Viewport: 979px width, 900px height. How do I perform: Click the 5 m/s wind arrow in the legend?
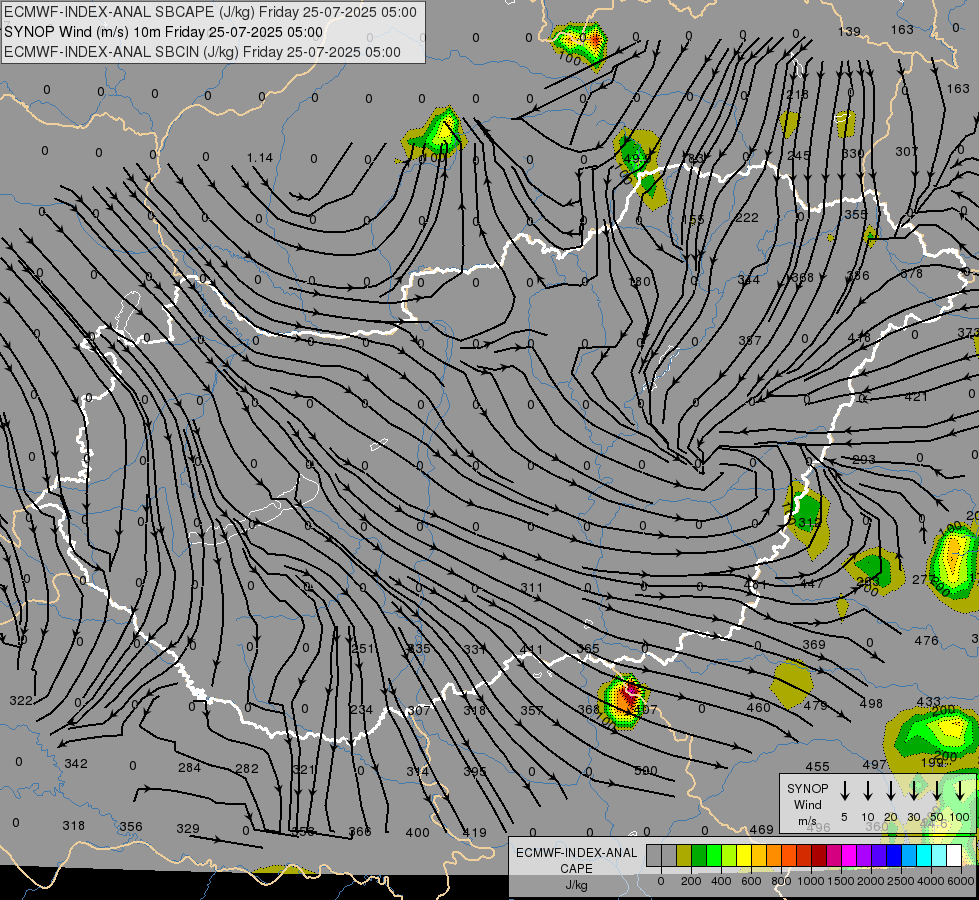844,790
